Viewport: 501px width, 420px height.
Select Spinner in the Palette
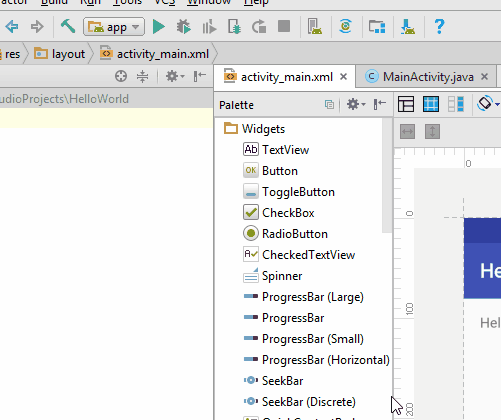(273, 276)
